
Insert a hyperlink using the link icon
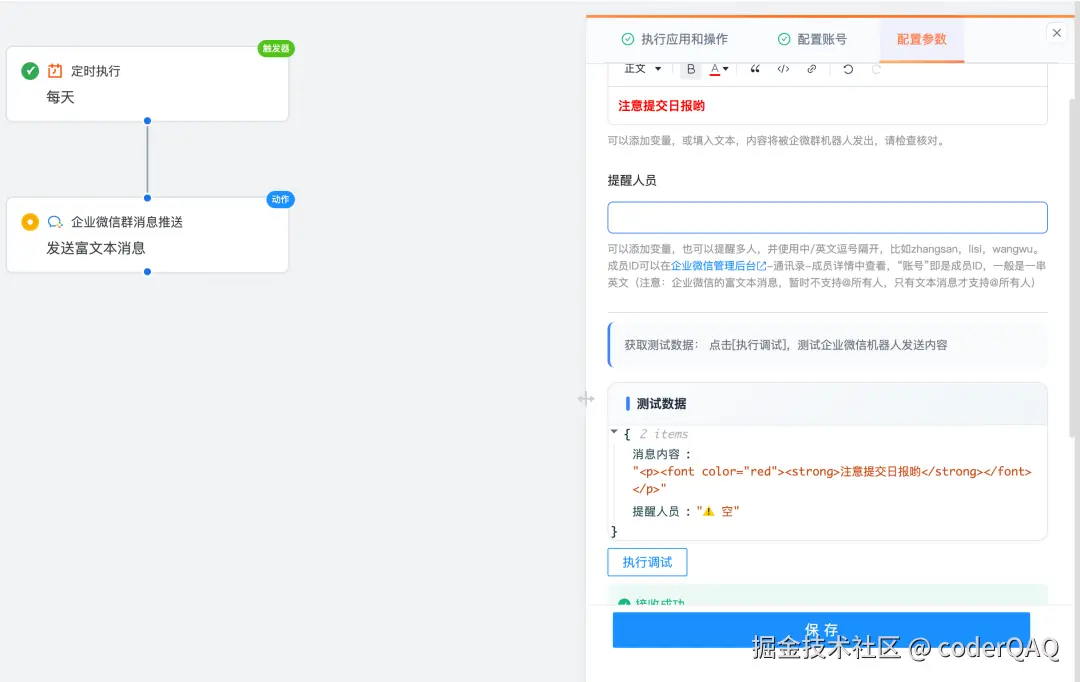tap(811, 69)
